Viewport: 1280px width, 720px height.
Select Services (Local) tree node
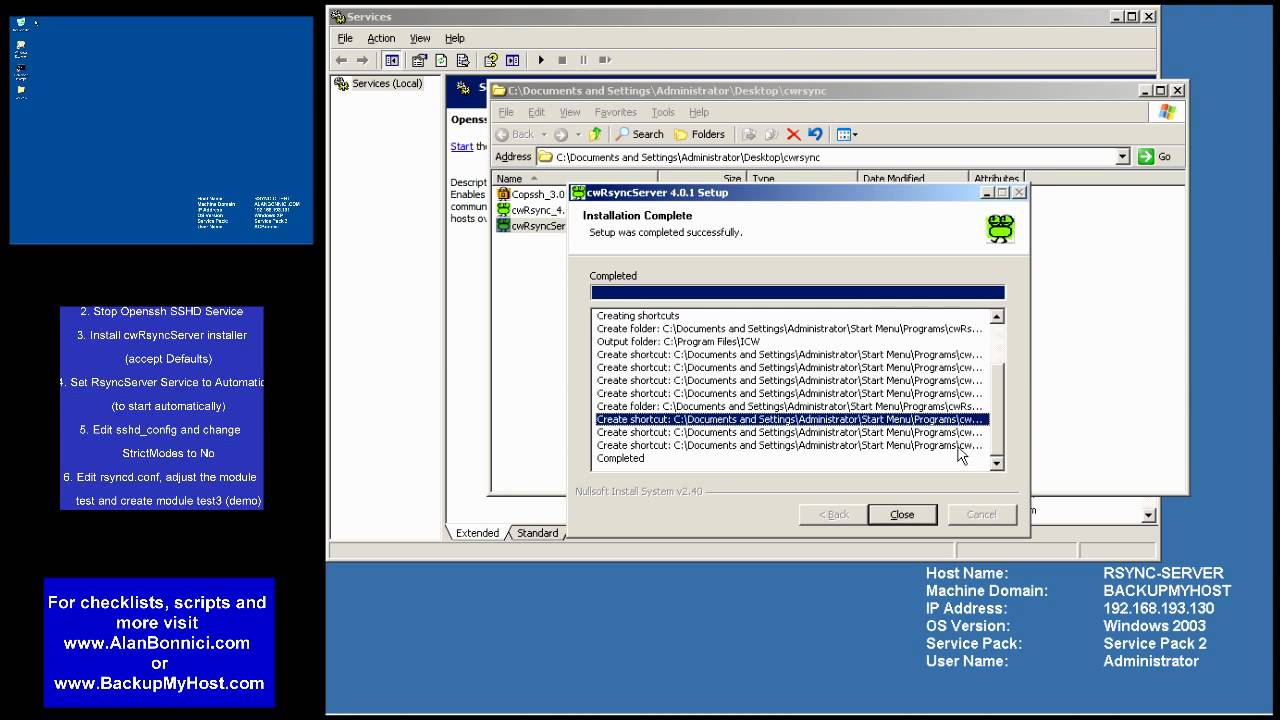point(379,83)
